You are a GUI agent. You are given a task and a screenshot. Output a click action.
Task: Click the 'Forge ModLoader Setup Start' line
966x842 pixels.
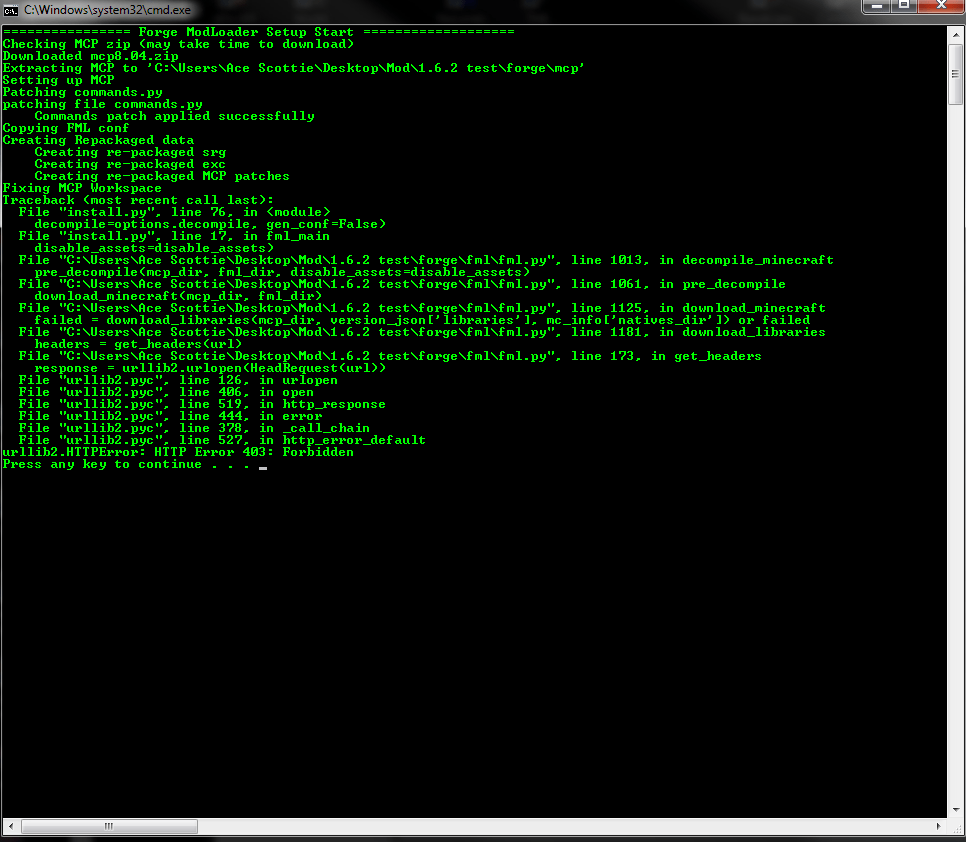point(258,32)
